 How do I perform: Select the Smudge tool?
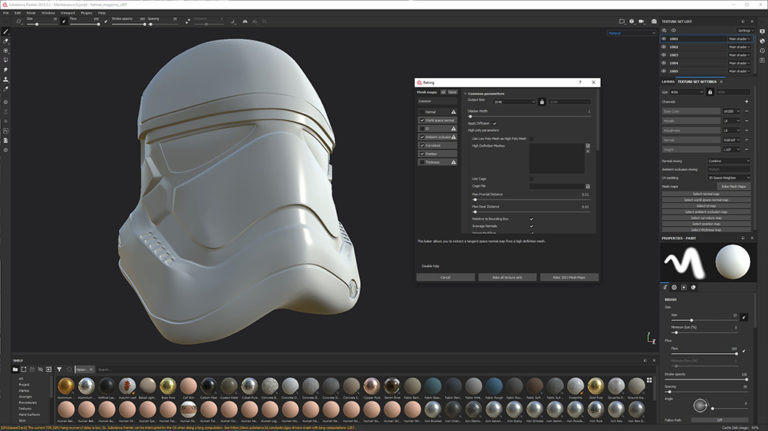[5, 70]
